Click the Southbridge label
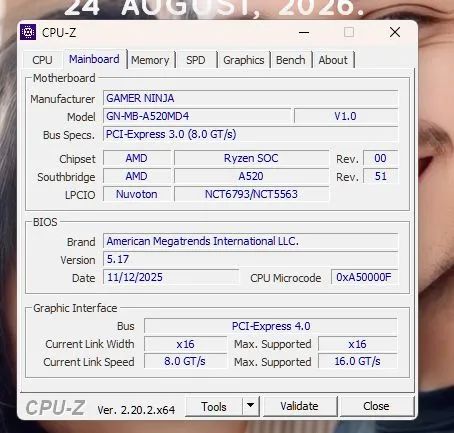This screenshot has width=454, height=433. 66,177
